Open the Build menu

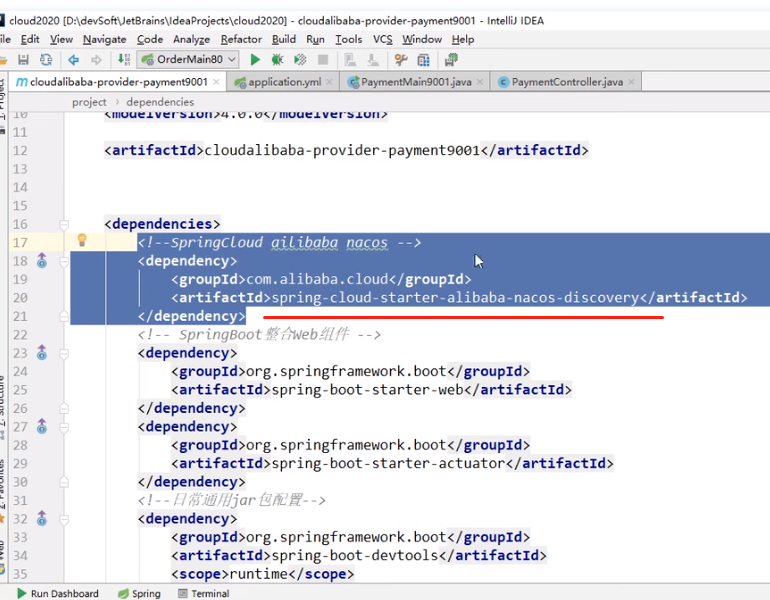[284, 39]
